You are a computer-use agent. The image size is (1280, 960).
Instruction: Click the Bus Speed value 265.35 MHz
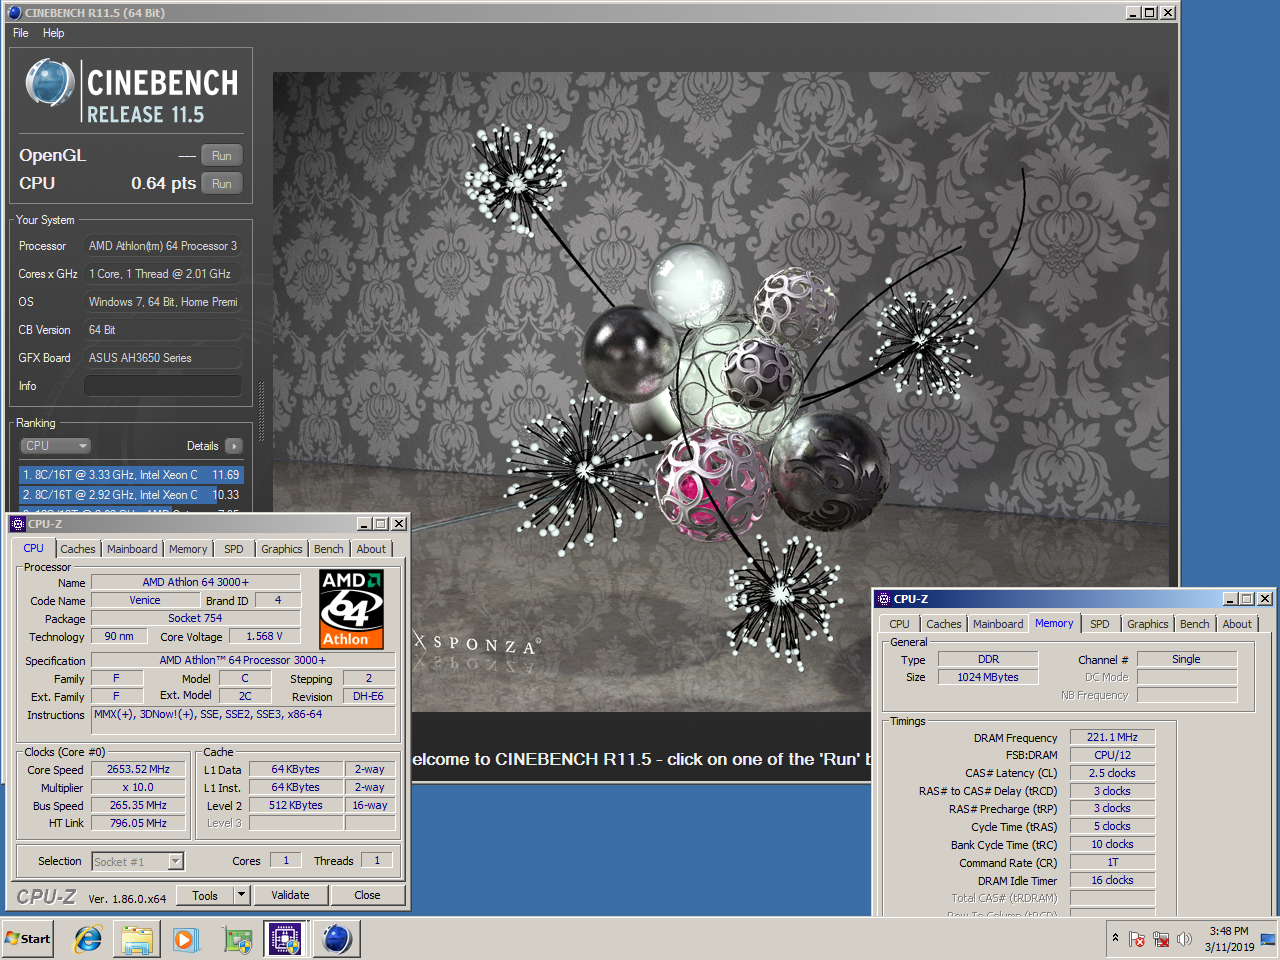click(139, 806)
